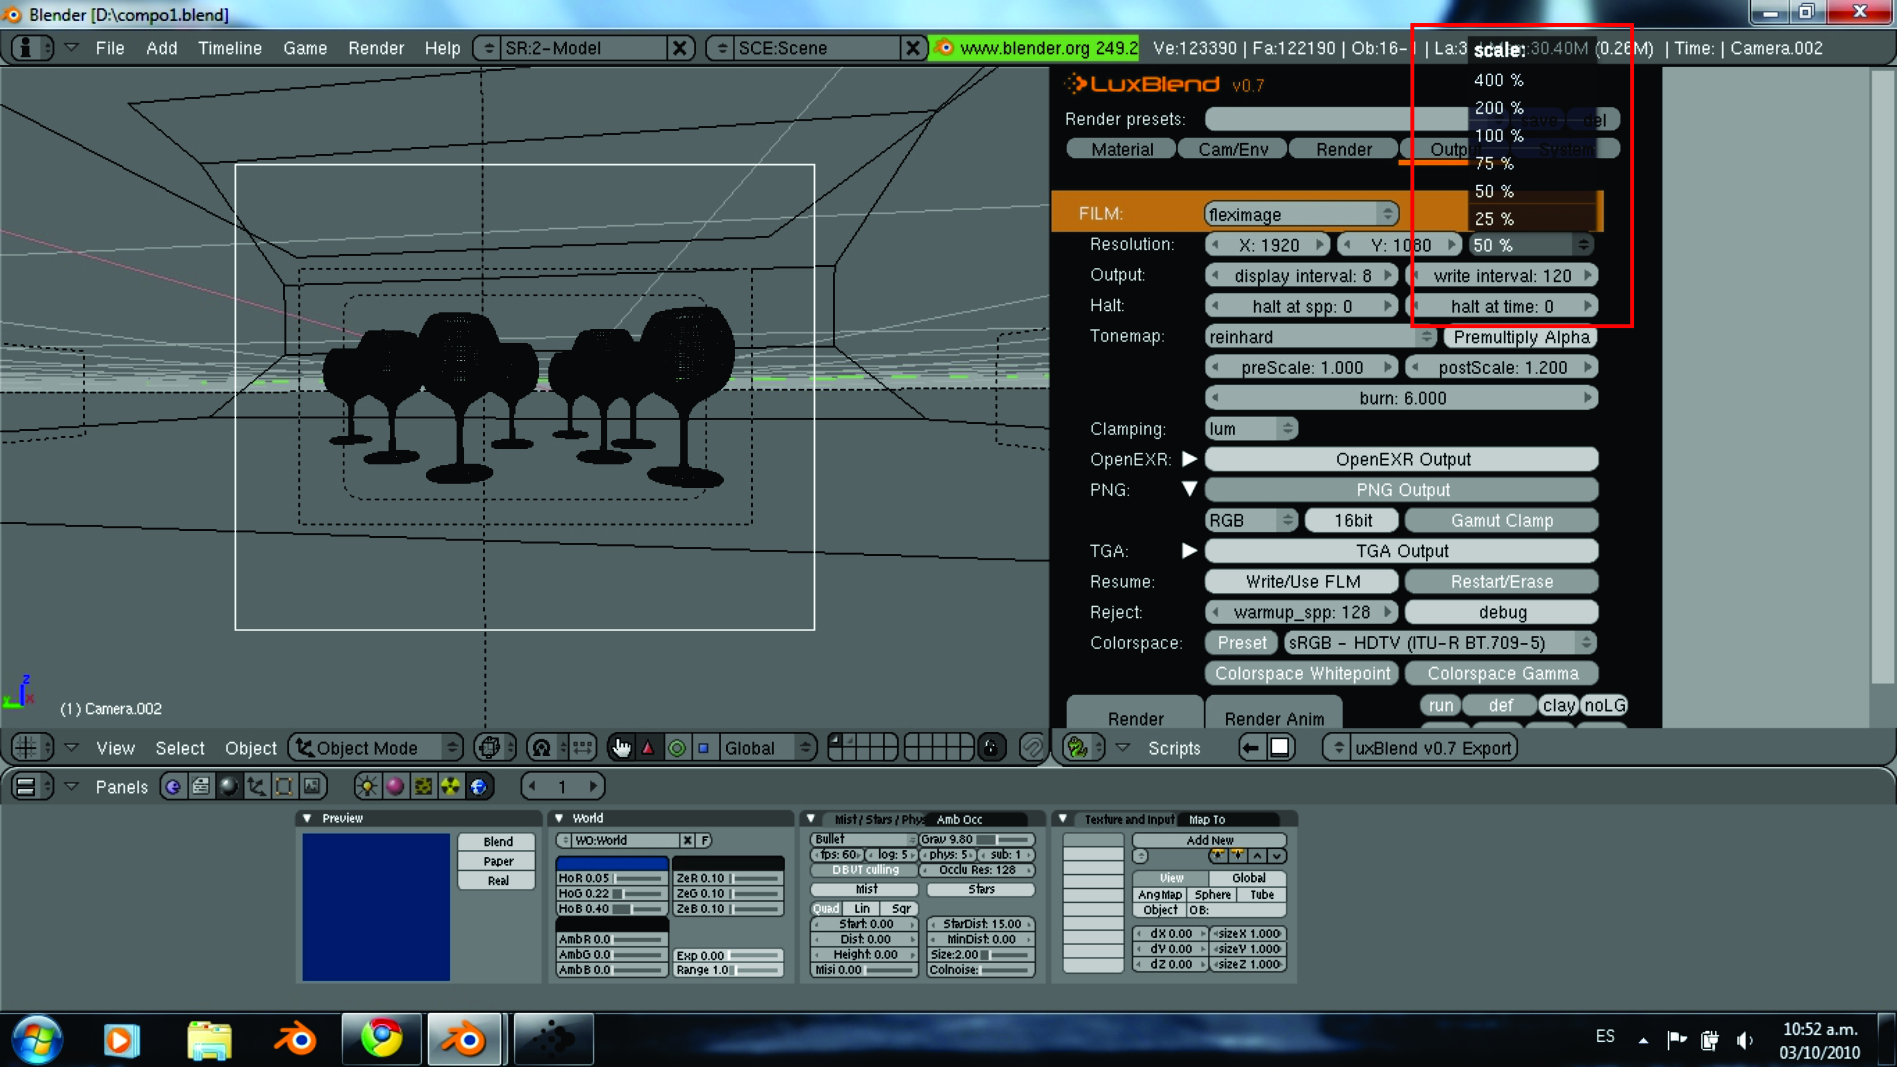Open the World buttons globe icon
Image resolution: width=1897 pixels, height=1067 pixels.
point(479,787)
